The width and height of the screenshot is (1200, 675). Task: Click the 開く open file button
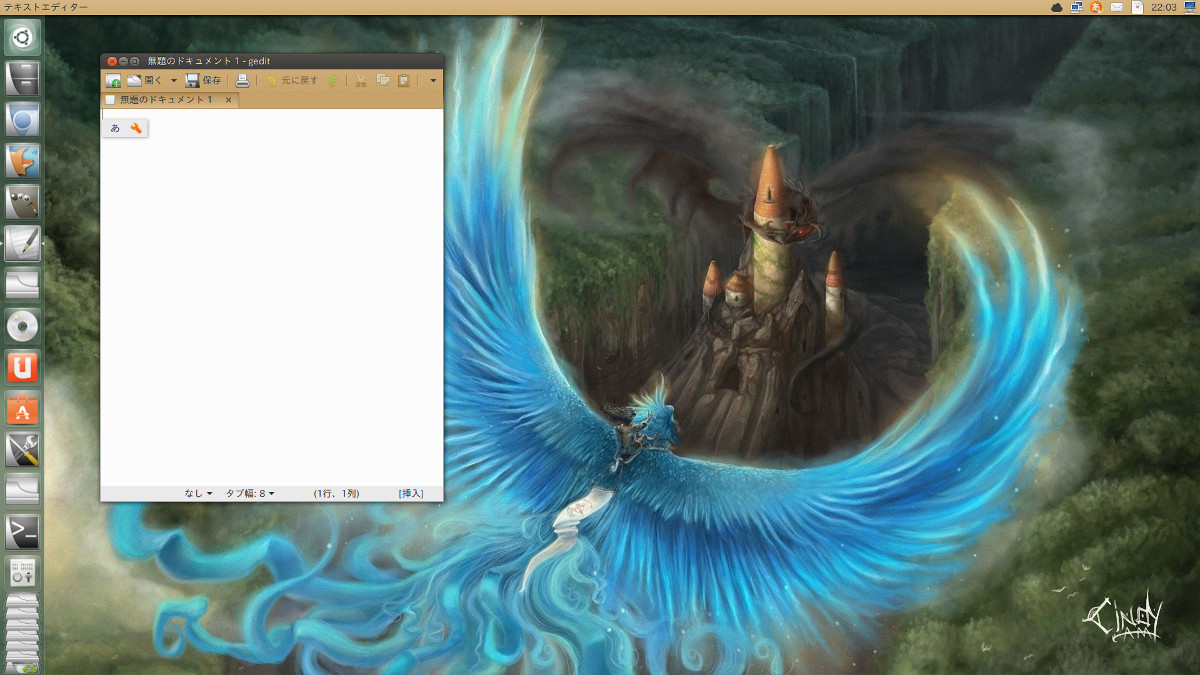pyautogui.click(x=144, y=80)
